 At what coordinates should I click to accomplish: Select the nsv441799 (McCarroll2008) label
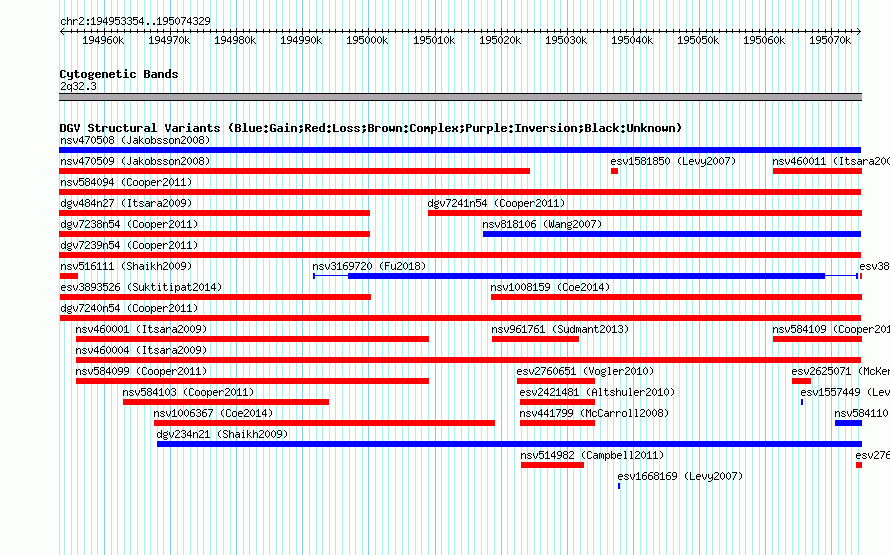click(x=594, y=413)
